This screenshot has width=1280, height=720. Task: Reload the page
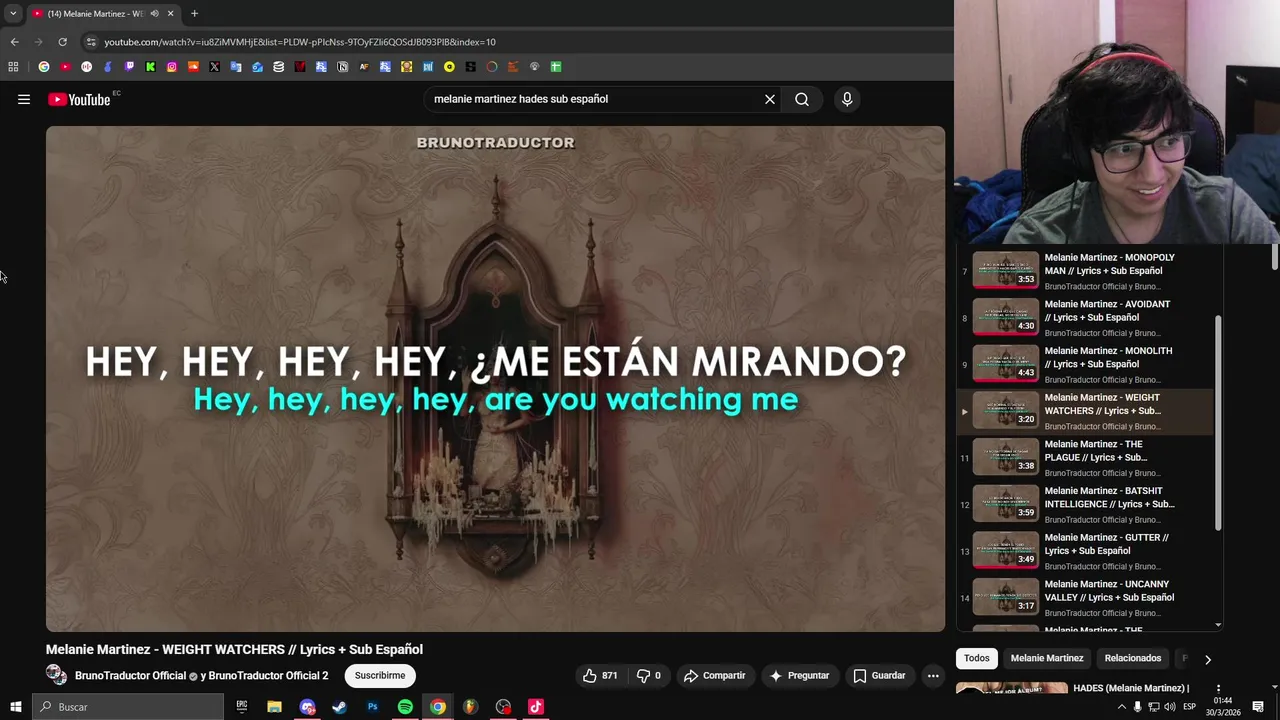click(62, 42)
